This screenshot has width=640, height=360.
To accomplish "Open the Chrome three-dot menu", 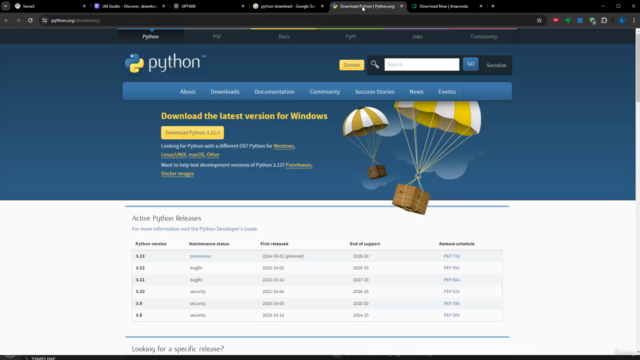I will [634, 20].
